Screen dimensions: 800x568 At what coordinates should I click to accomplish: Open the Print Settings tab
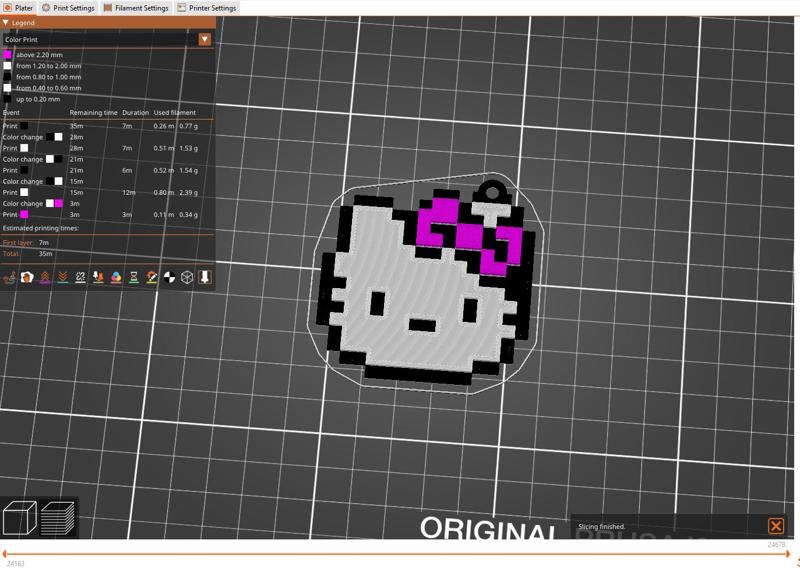[x=68, y=8]
